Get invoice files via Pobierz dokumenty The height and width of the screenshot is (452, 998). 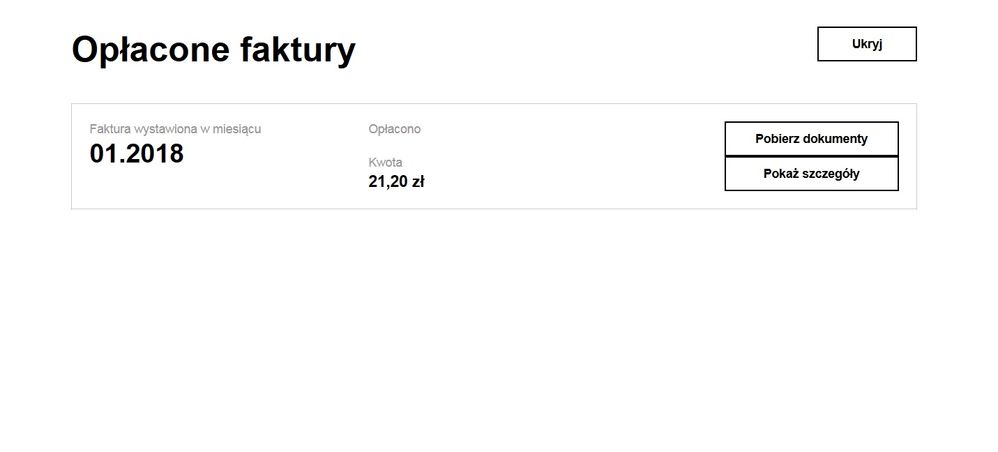[811, 139]
